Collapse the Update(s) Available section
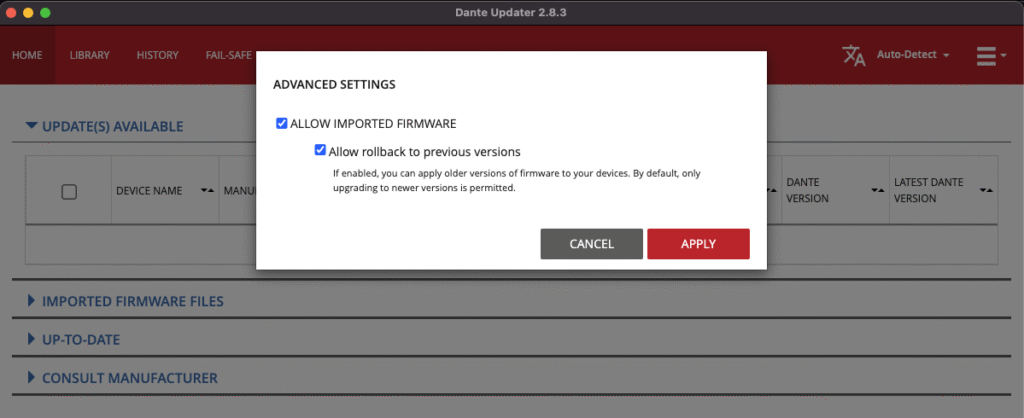Screen dimensions: 1024x418 point(105,126)
